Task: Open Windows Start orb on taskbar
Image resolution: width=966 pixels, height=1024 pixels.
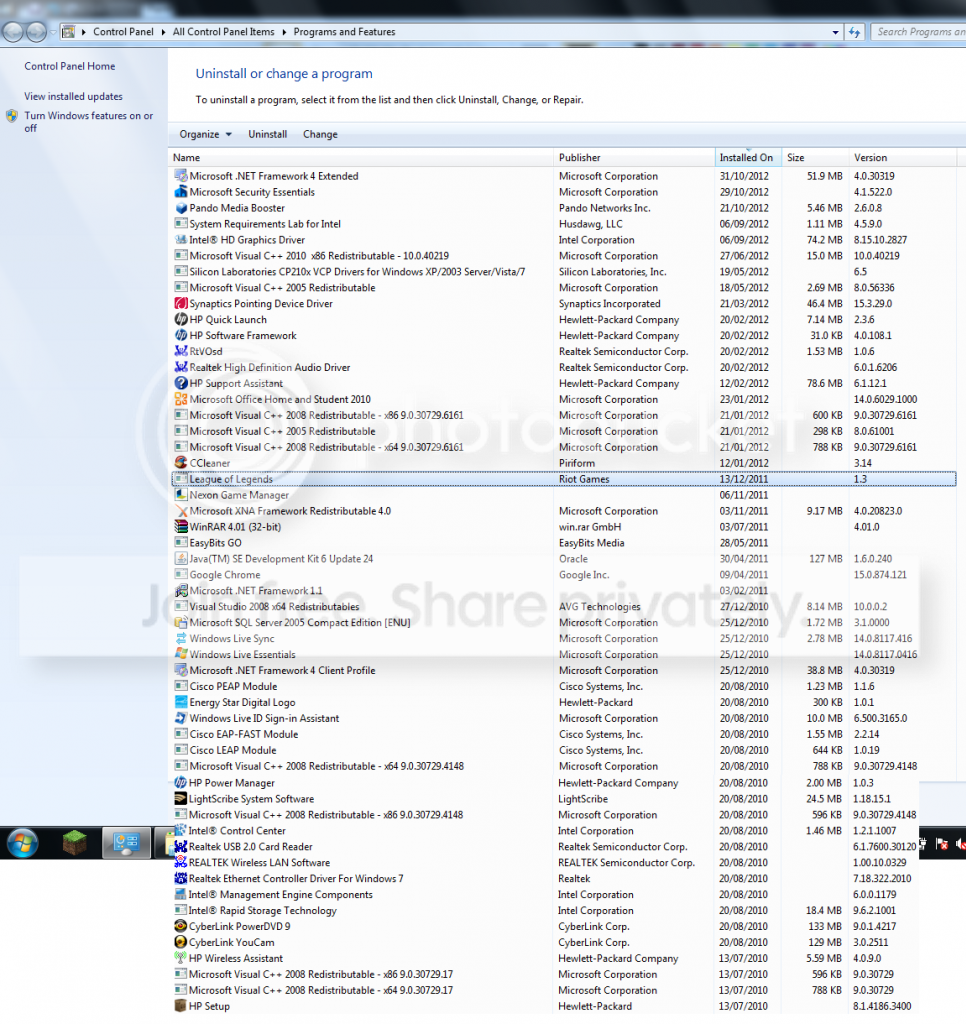Action: (x=23, y=843)
